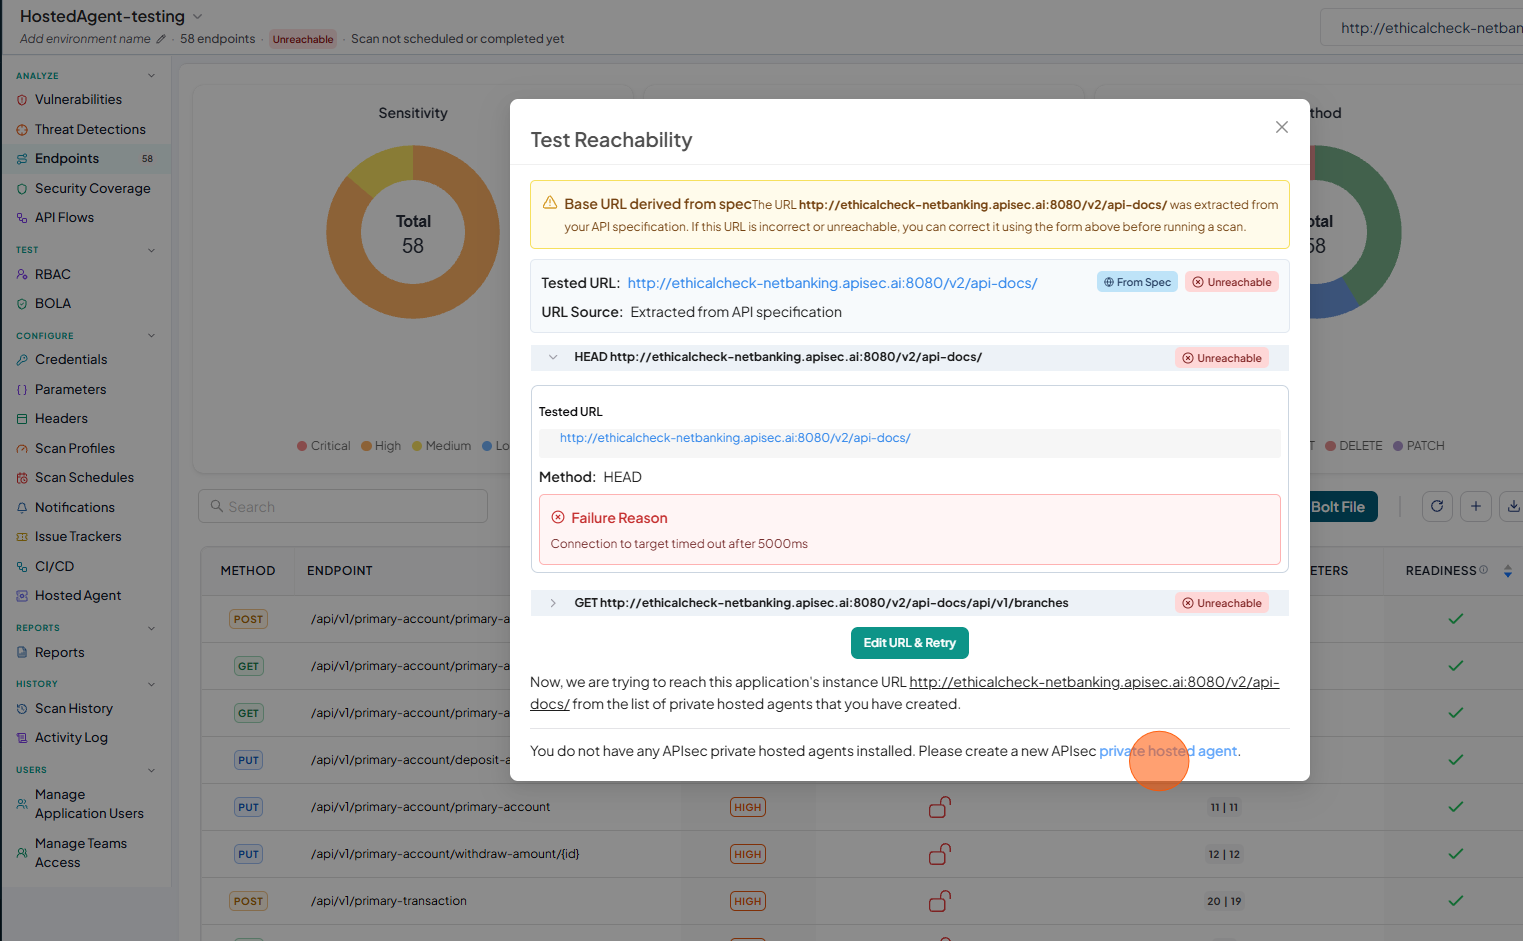The width and height of the screenshot is (1523, 941).
Task: Click the METHOD column header
Action: pyautogui.click(x=247, y=571)
